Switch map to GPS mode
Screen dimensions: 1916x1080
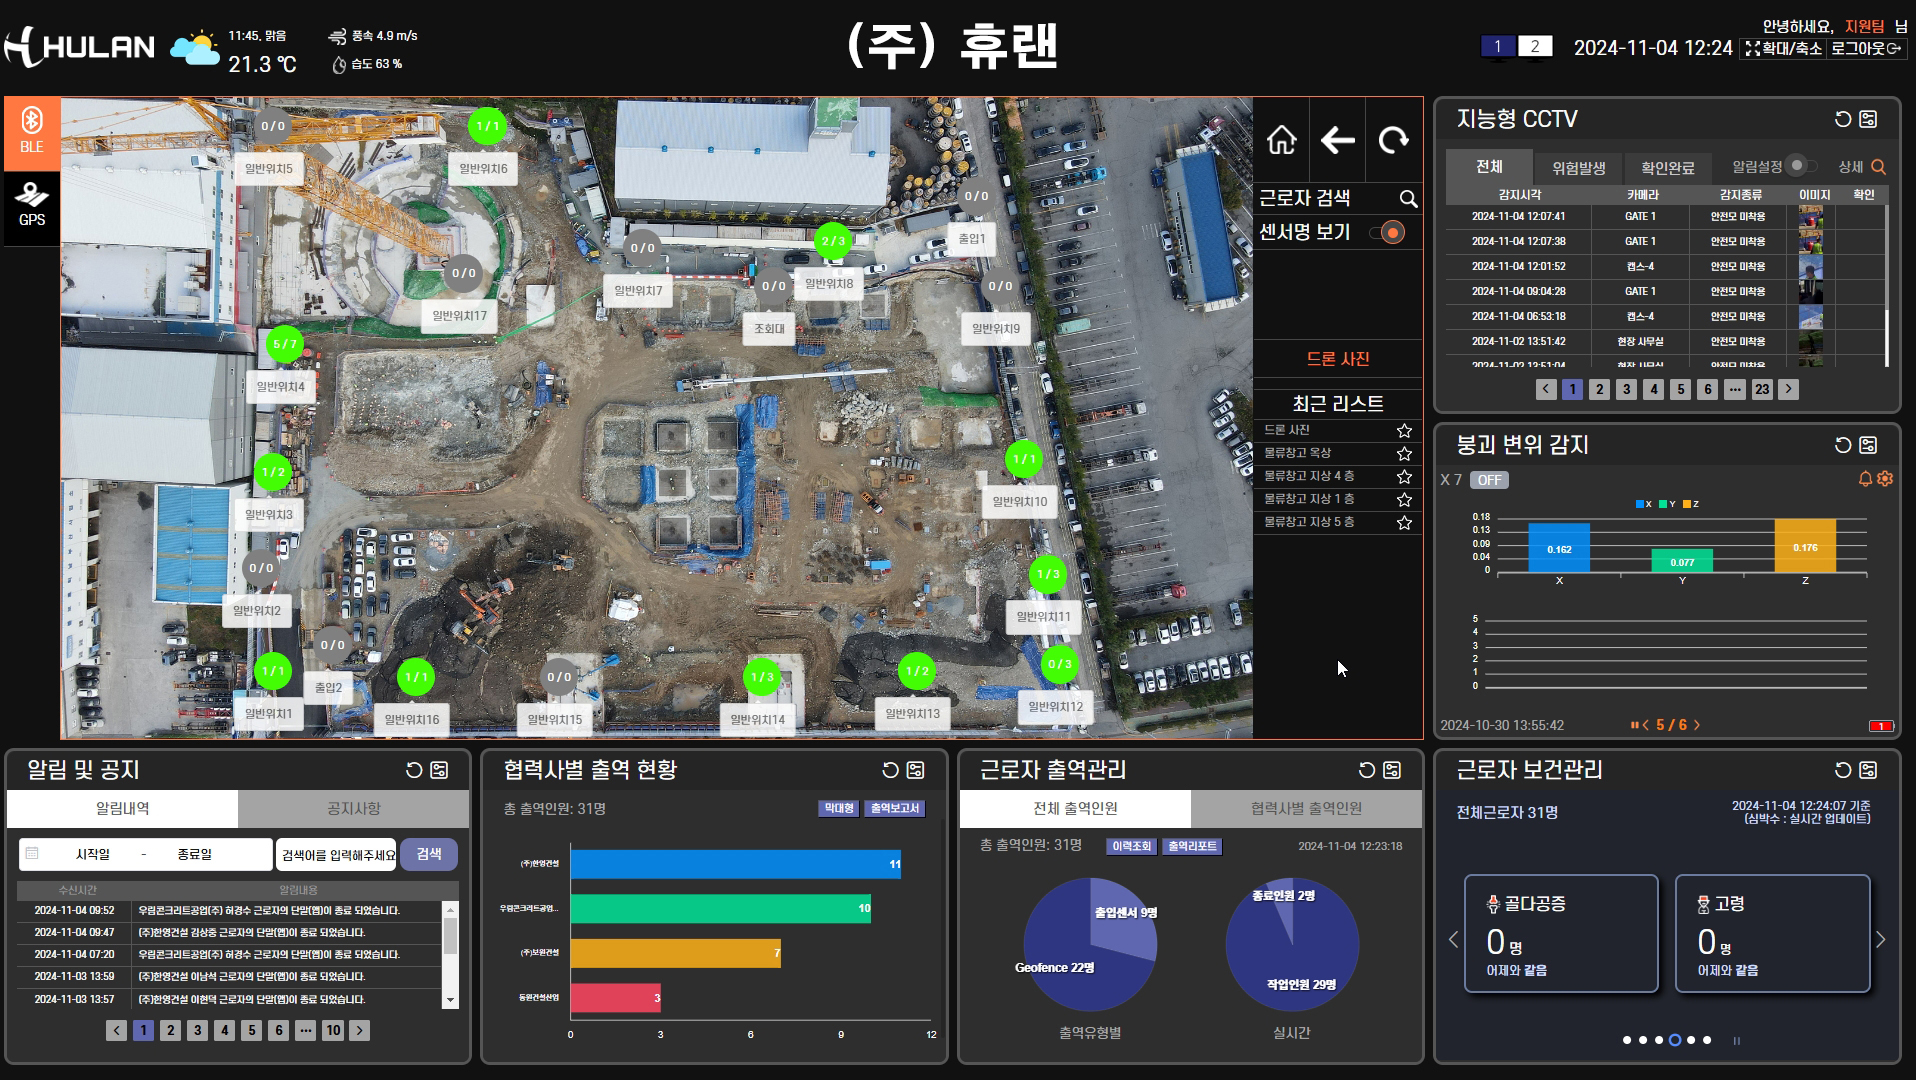pos(32,204)
